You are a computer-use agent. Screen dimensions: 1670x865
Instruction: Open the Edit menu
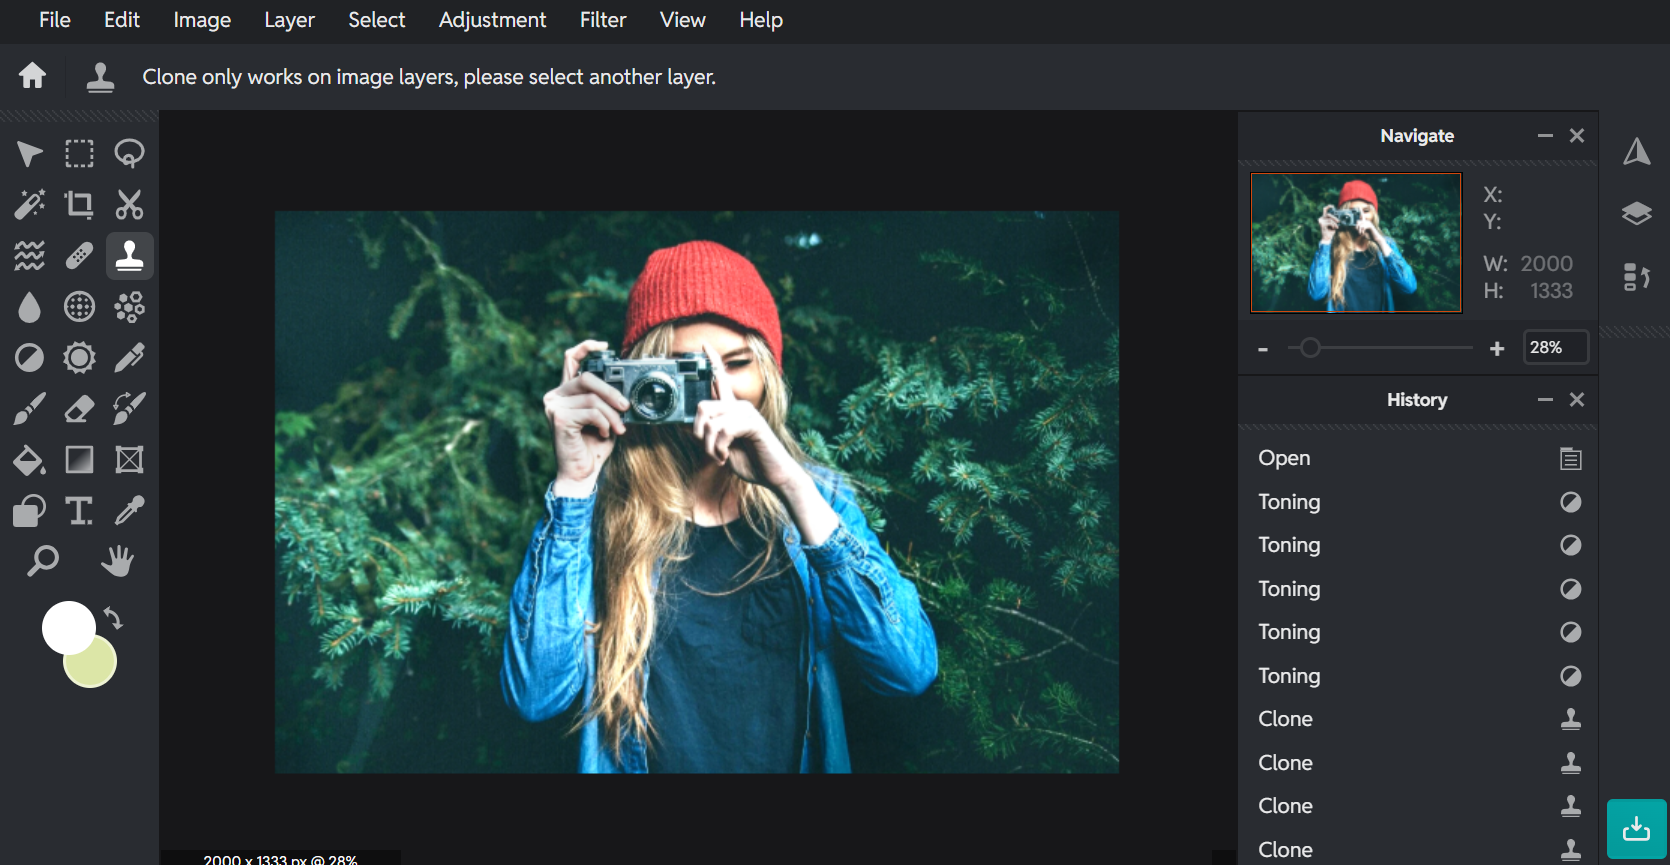click(122, 20)
